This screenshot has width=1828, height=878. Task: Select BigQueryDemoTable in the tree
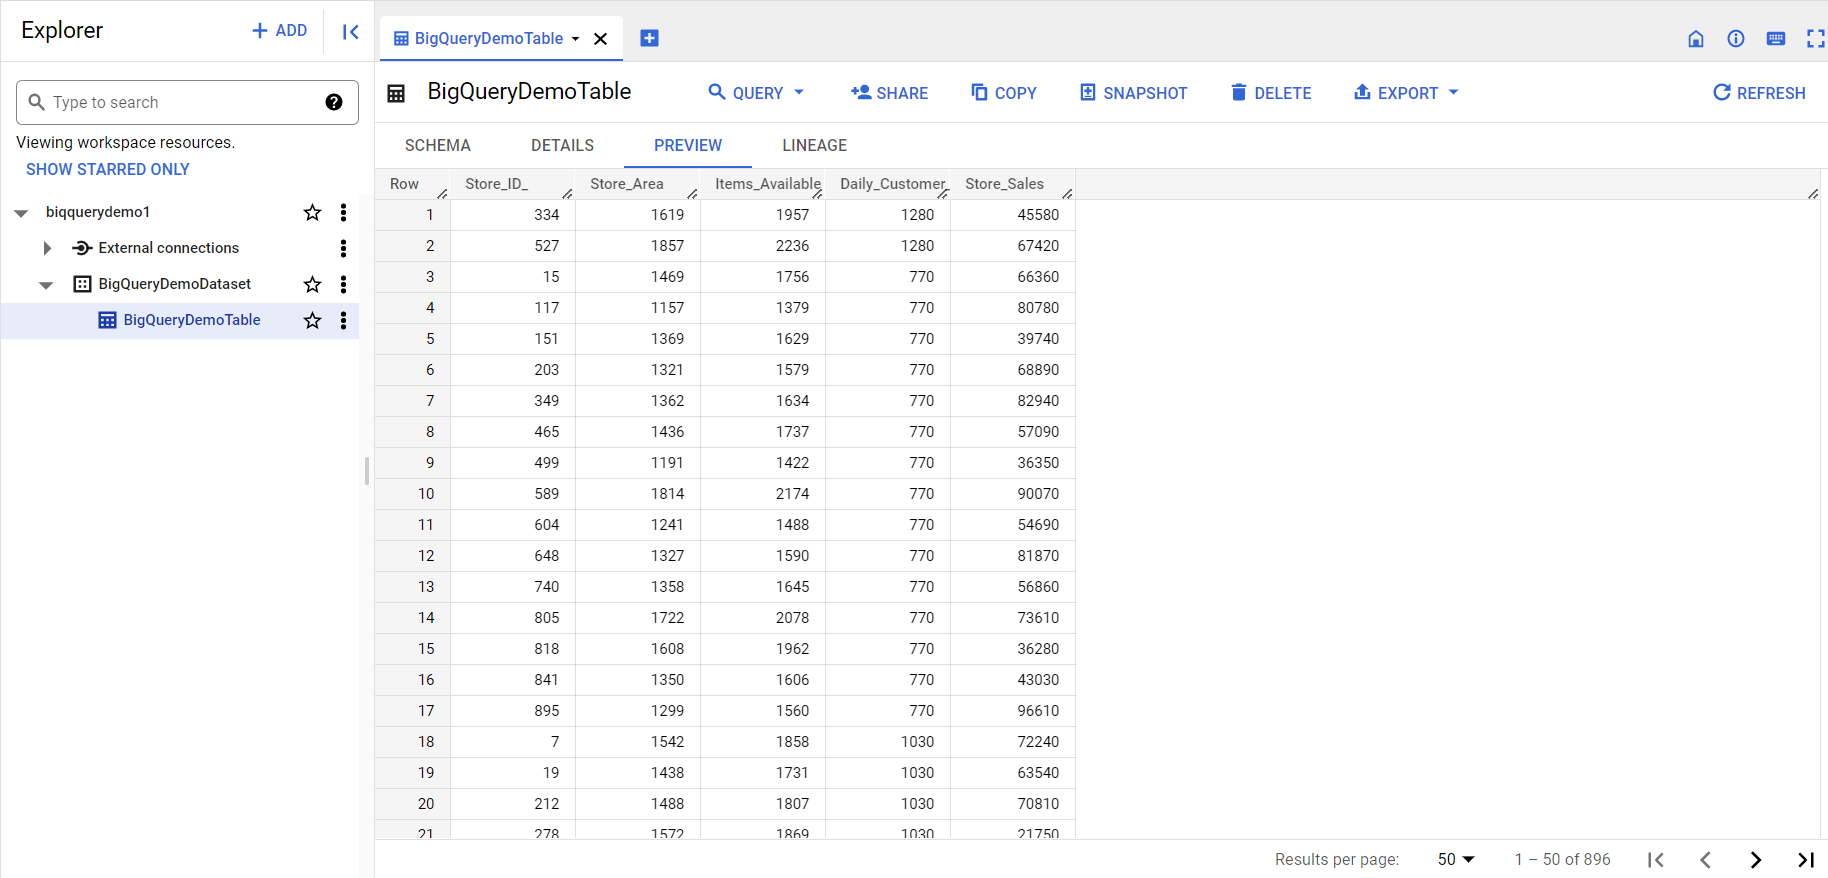[192, 320]
